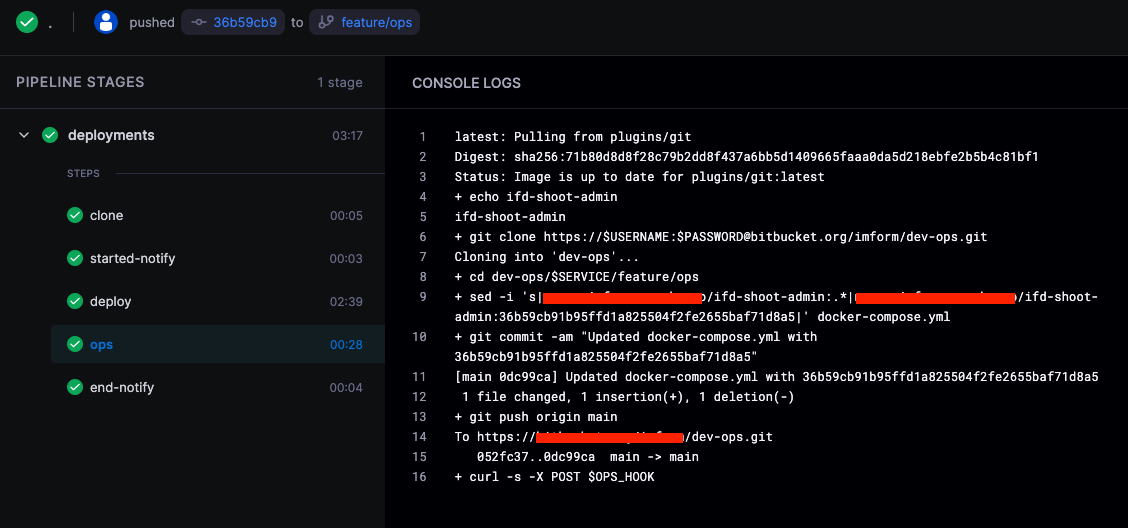Collapse the deployments stage chevron
The image size is (1128, 528).
click(x=24, y=135)
